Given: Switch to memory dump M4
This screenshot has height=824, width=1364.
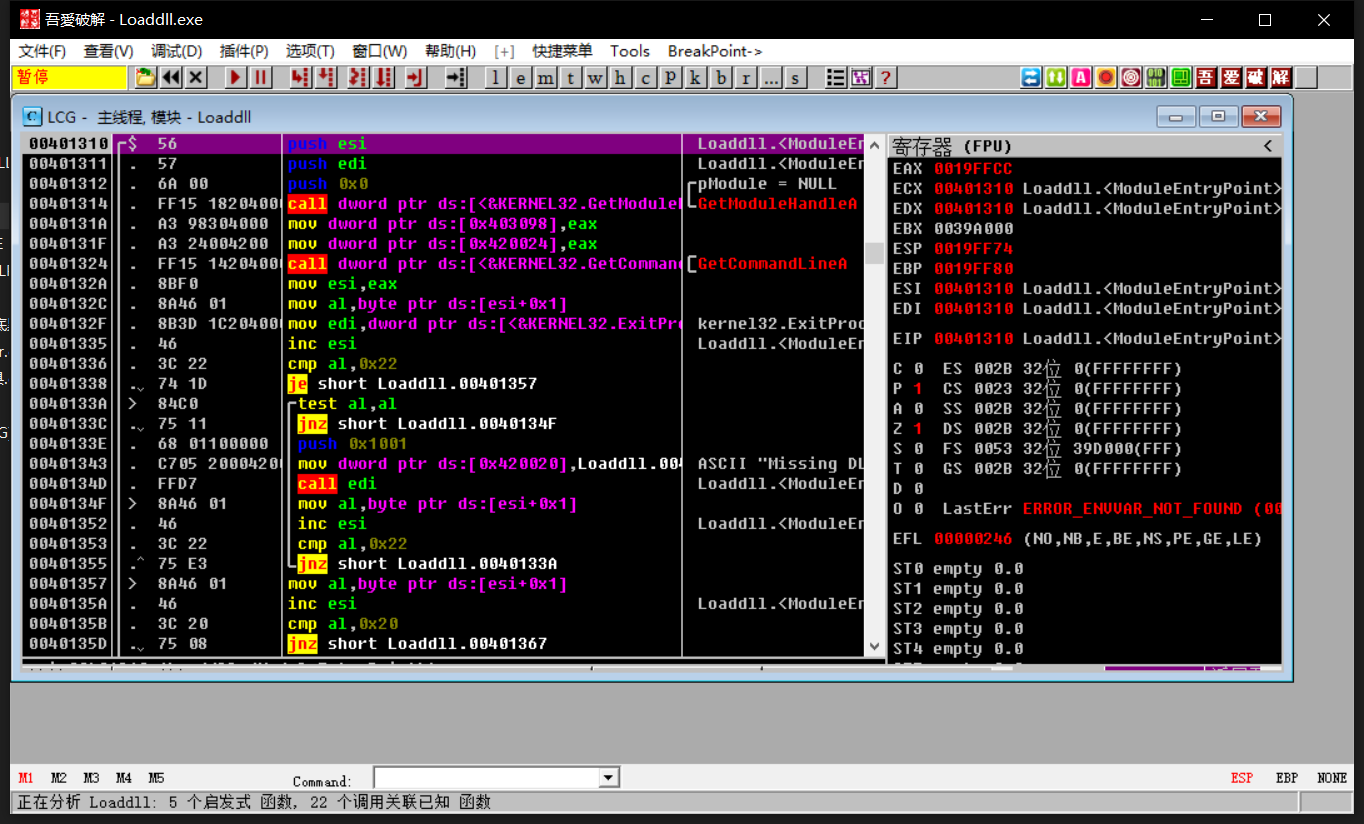Looking at the screenshot, I should click(124, 778).
